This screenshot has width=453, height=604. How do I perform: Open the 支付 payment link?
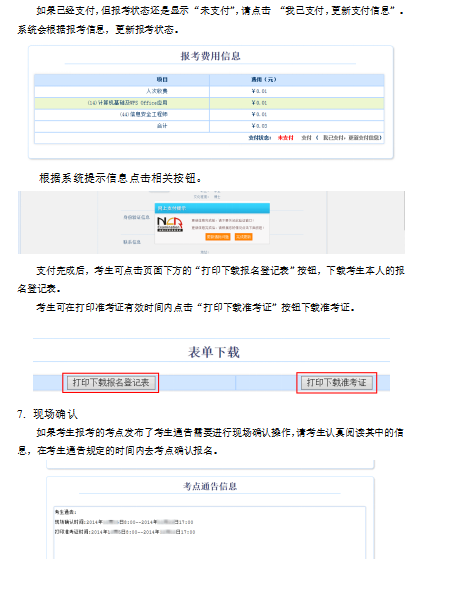pos(306,138)
